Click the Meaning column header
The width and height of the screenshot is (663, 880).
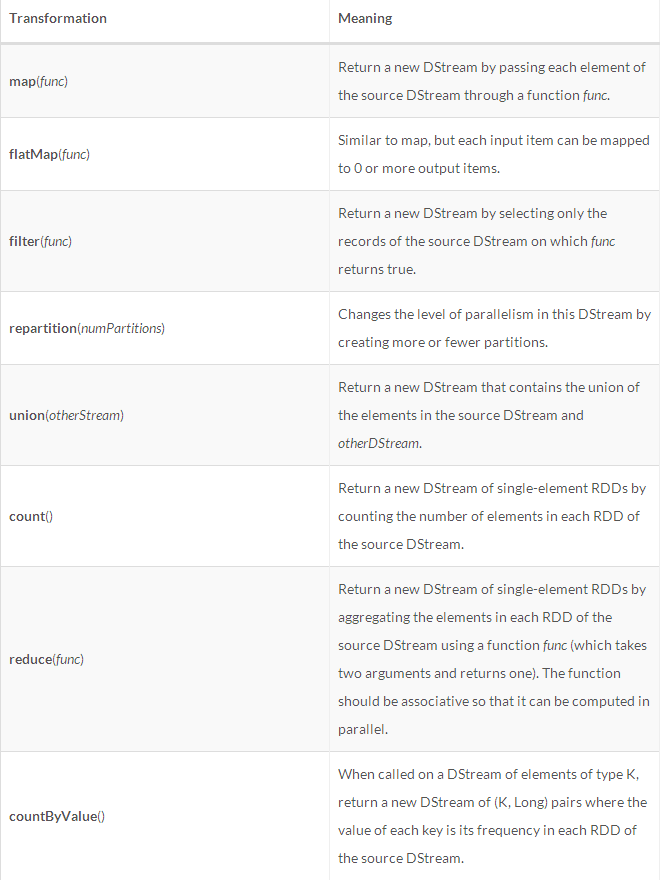point(365,19)
